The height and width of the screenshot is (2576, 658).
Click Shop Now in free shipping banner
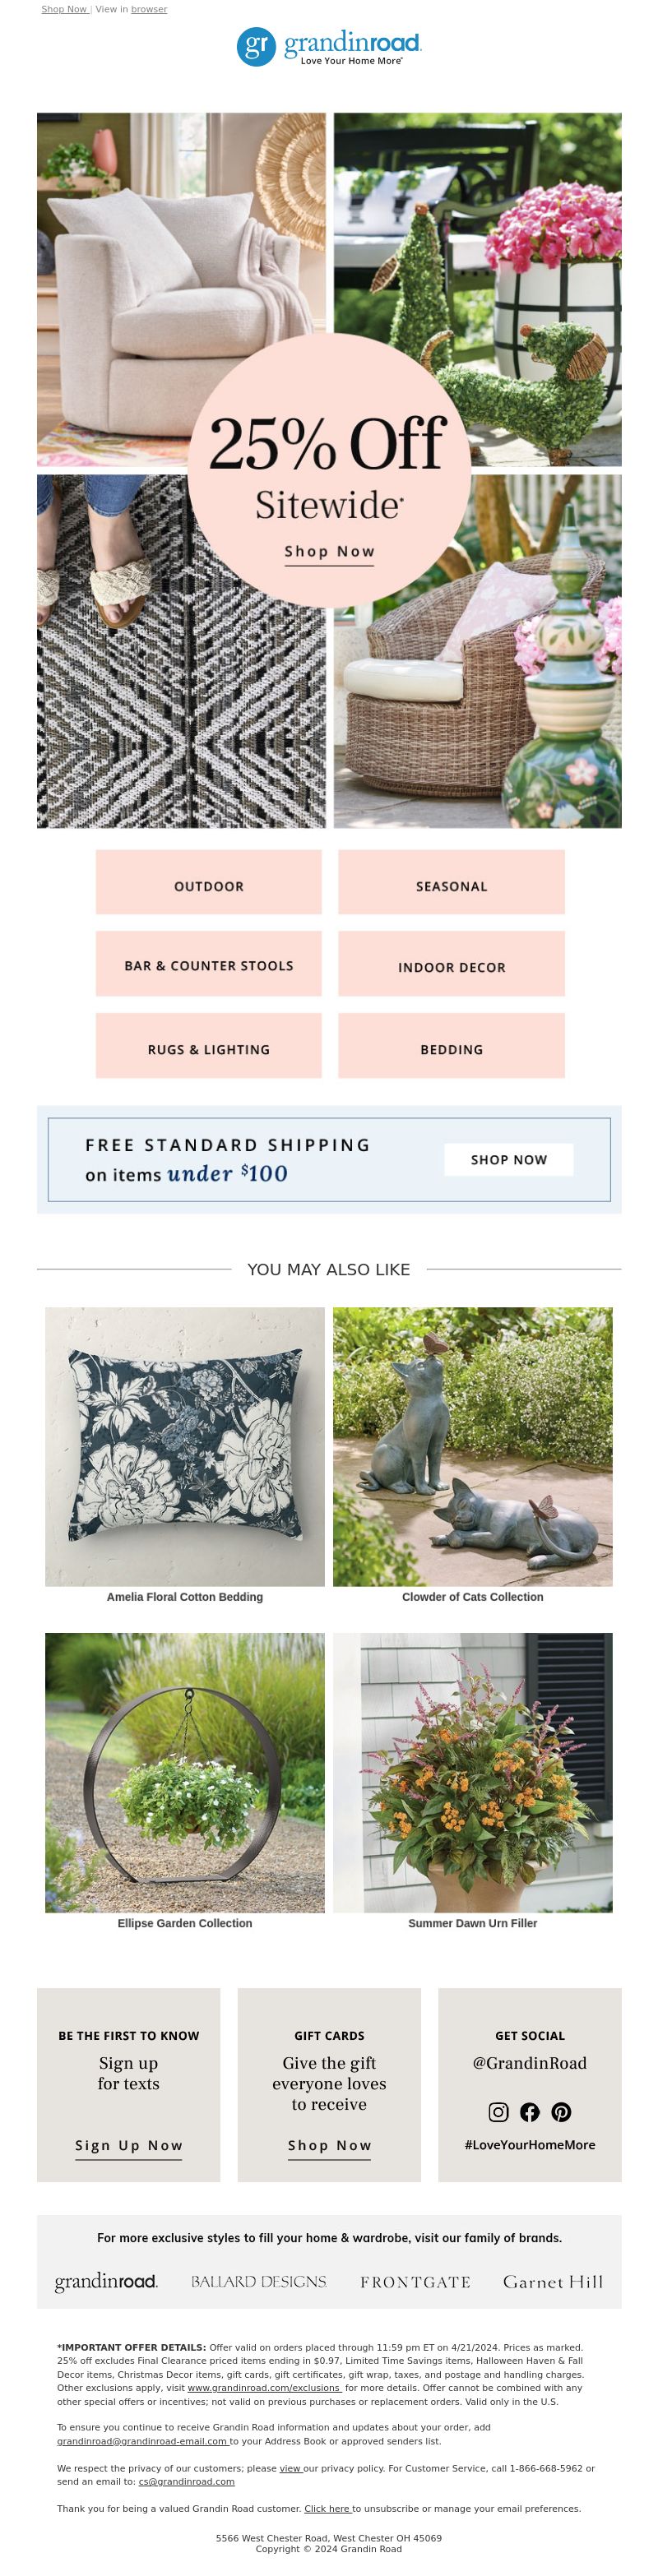[x=509, y=1159]
